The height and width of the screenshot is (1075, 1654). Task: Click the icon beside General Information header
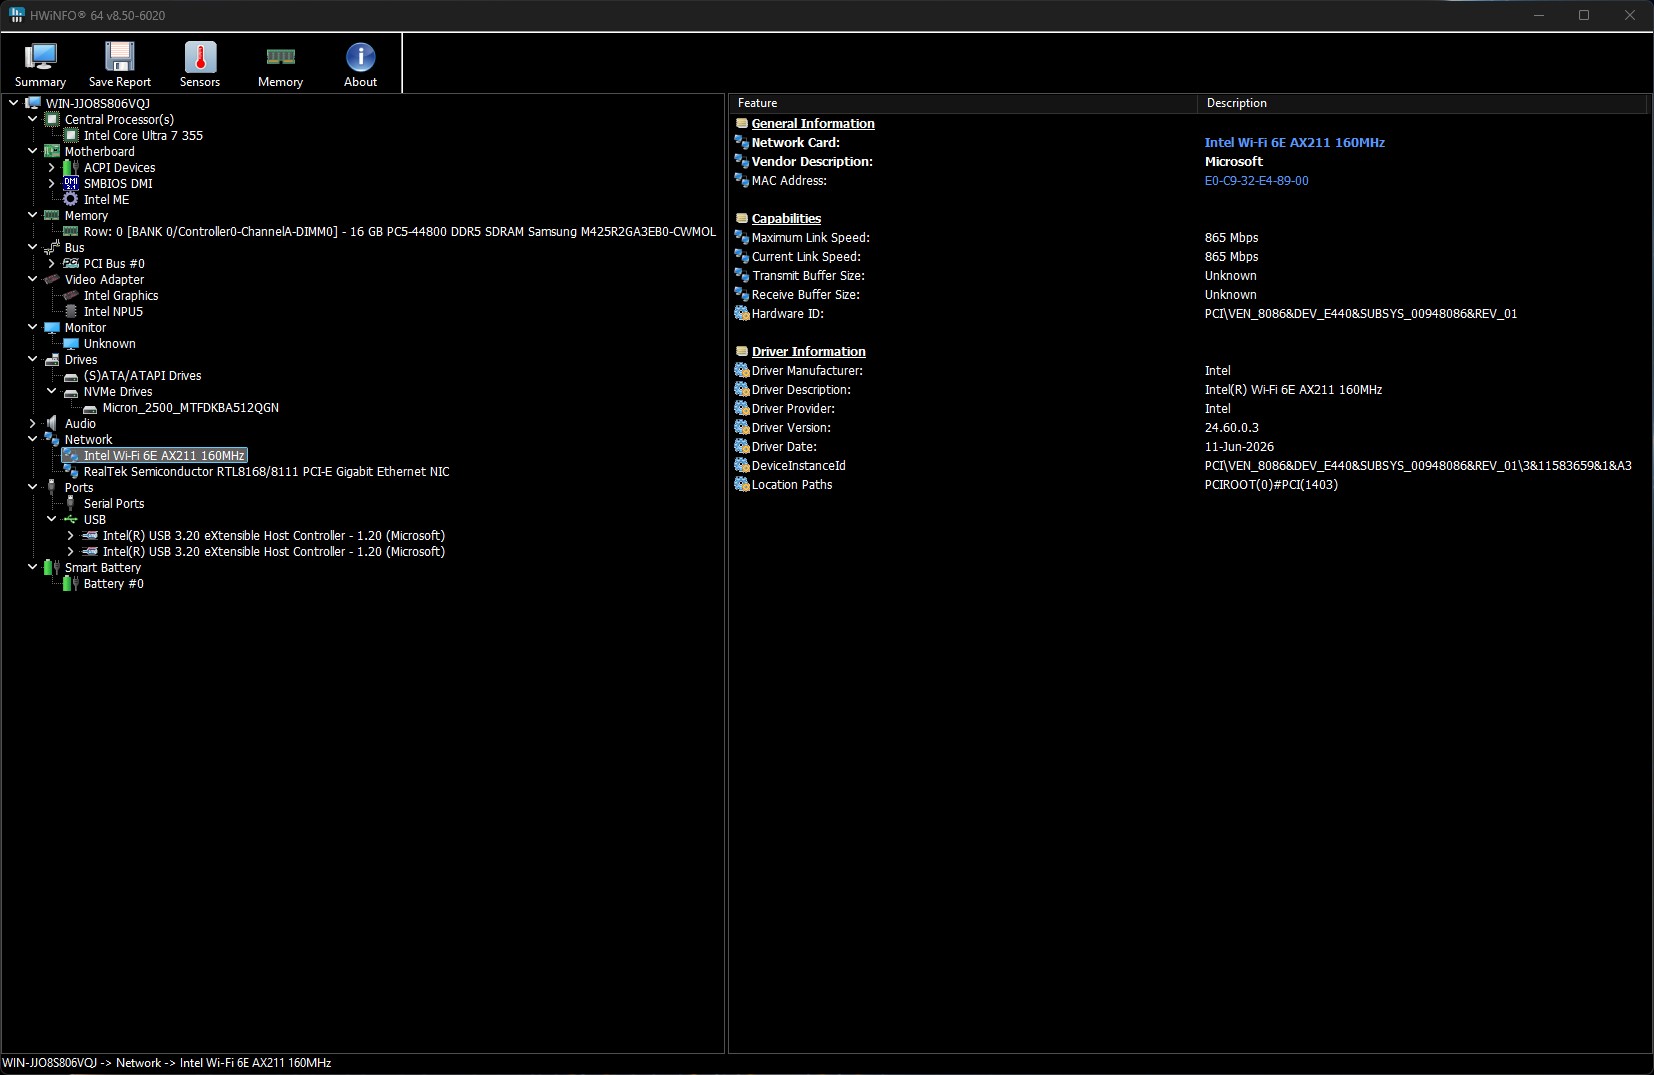pyautogui.click(x=742, y=123)
